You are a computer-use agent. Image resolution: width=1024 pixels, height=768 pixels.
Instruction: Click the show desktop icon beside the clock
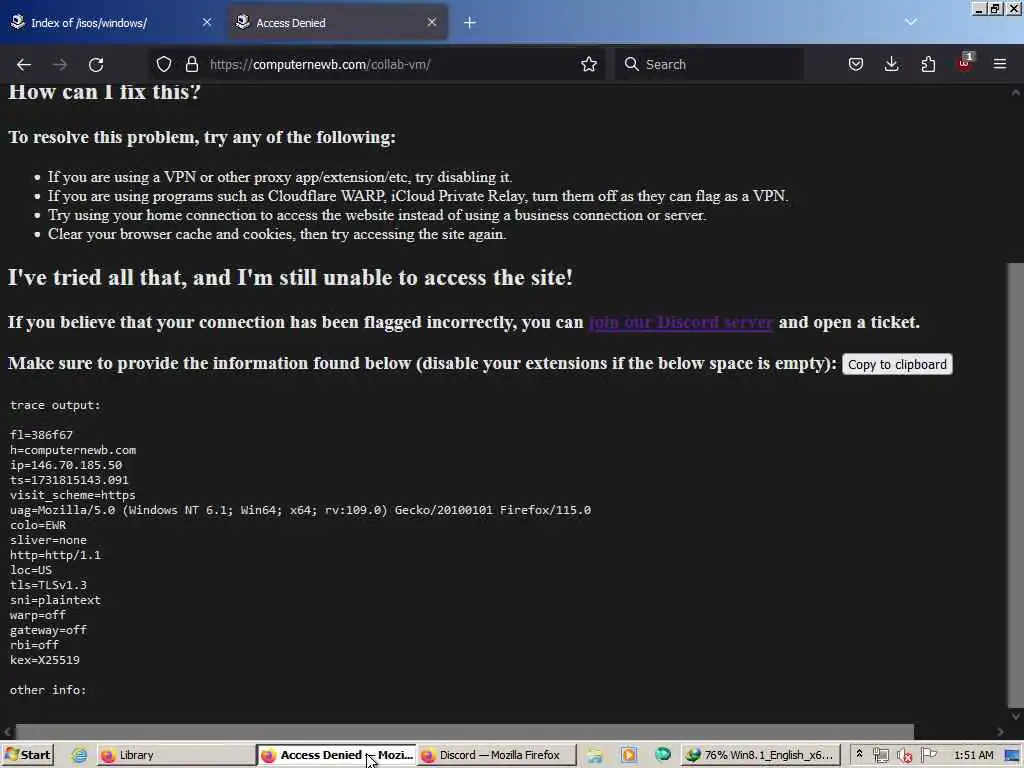(x=1013, y=756)
